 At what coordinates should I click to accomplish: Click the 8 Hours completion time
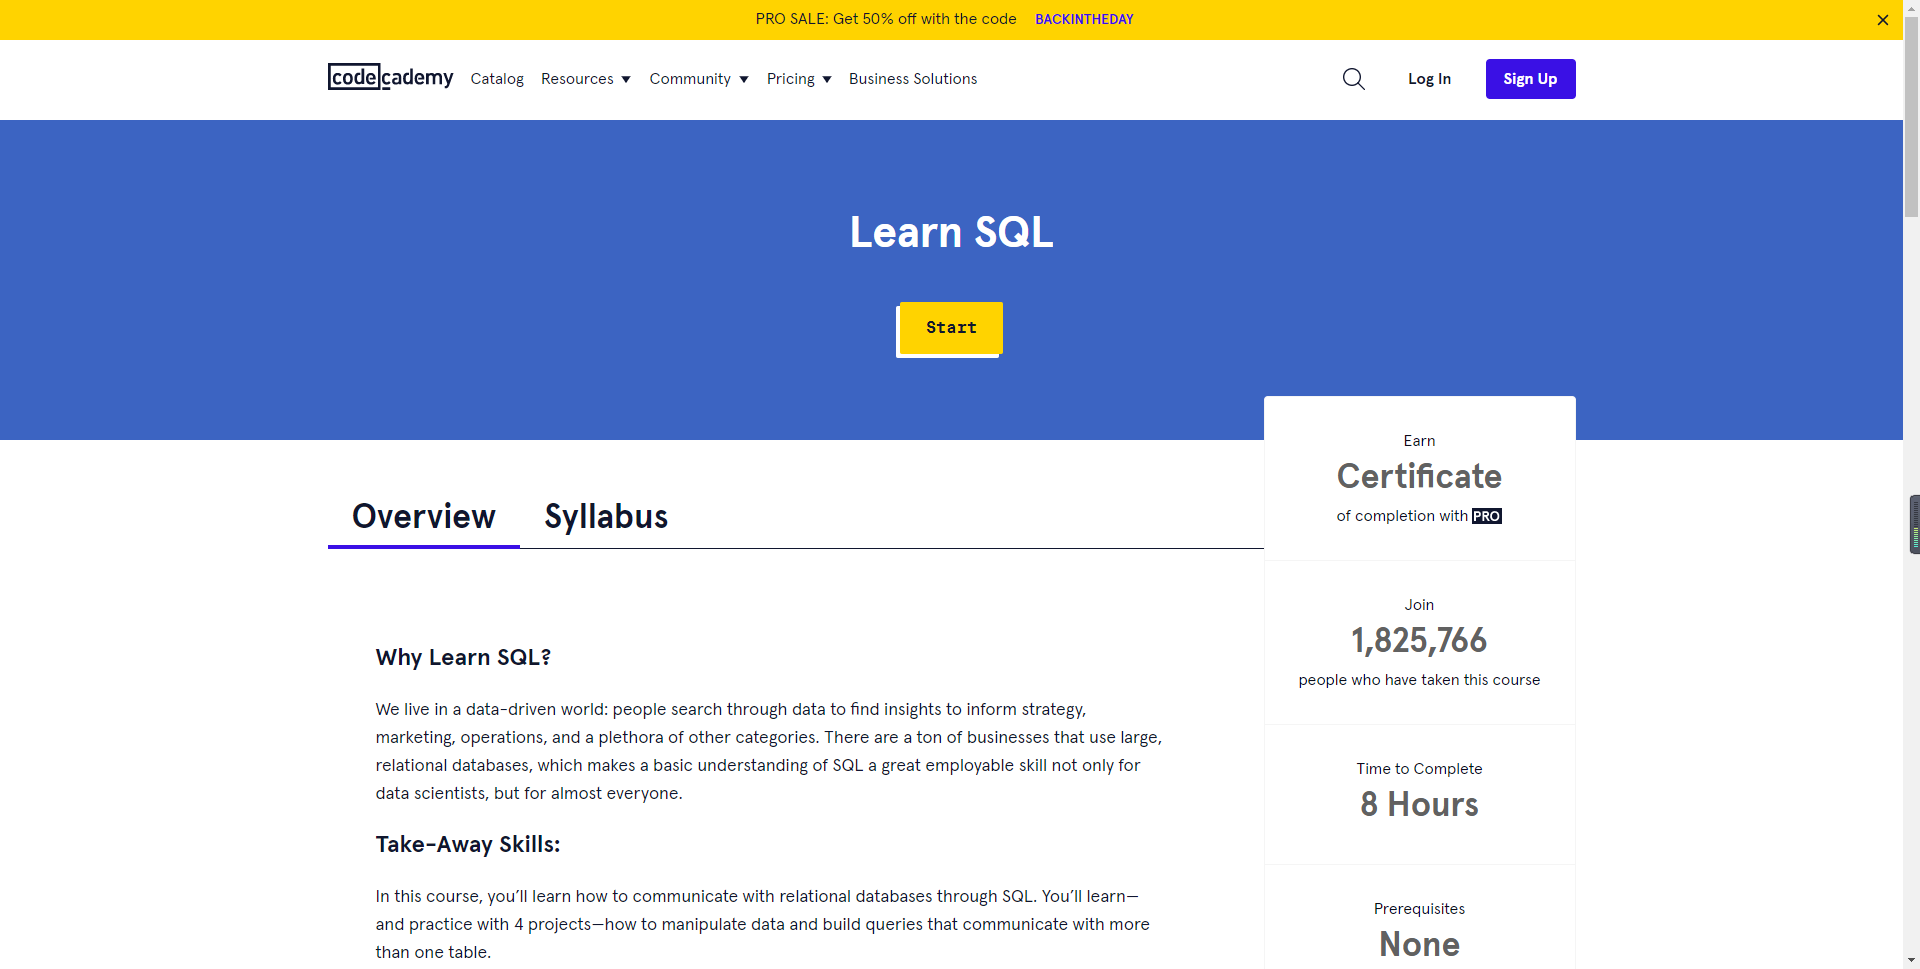1419,804
